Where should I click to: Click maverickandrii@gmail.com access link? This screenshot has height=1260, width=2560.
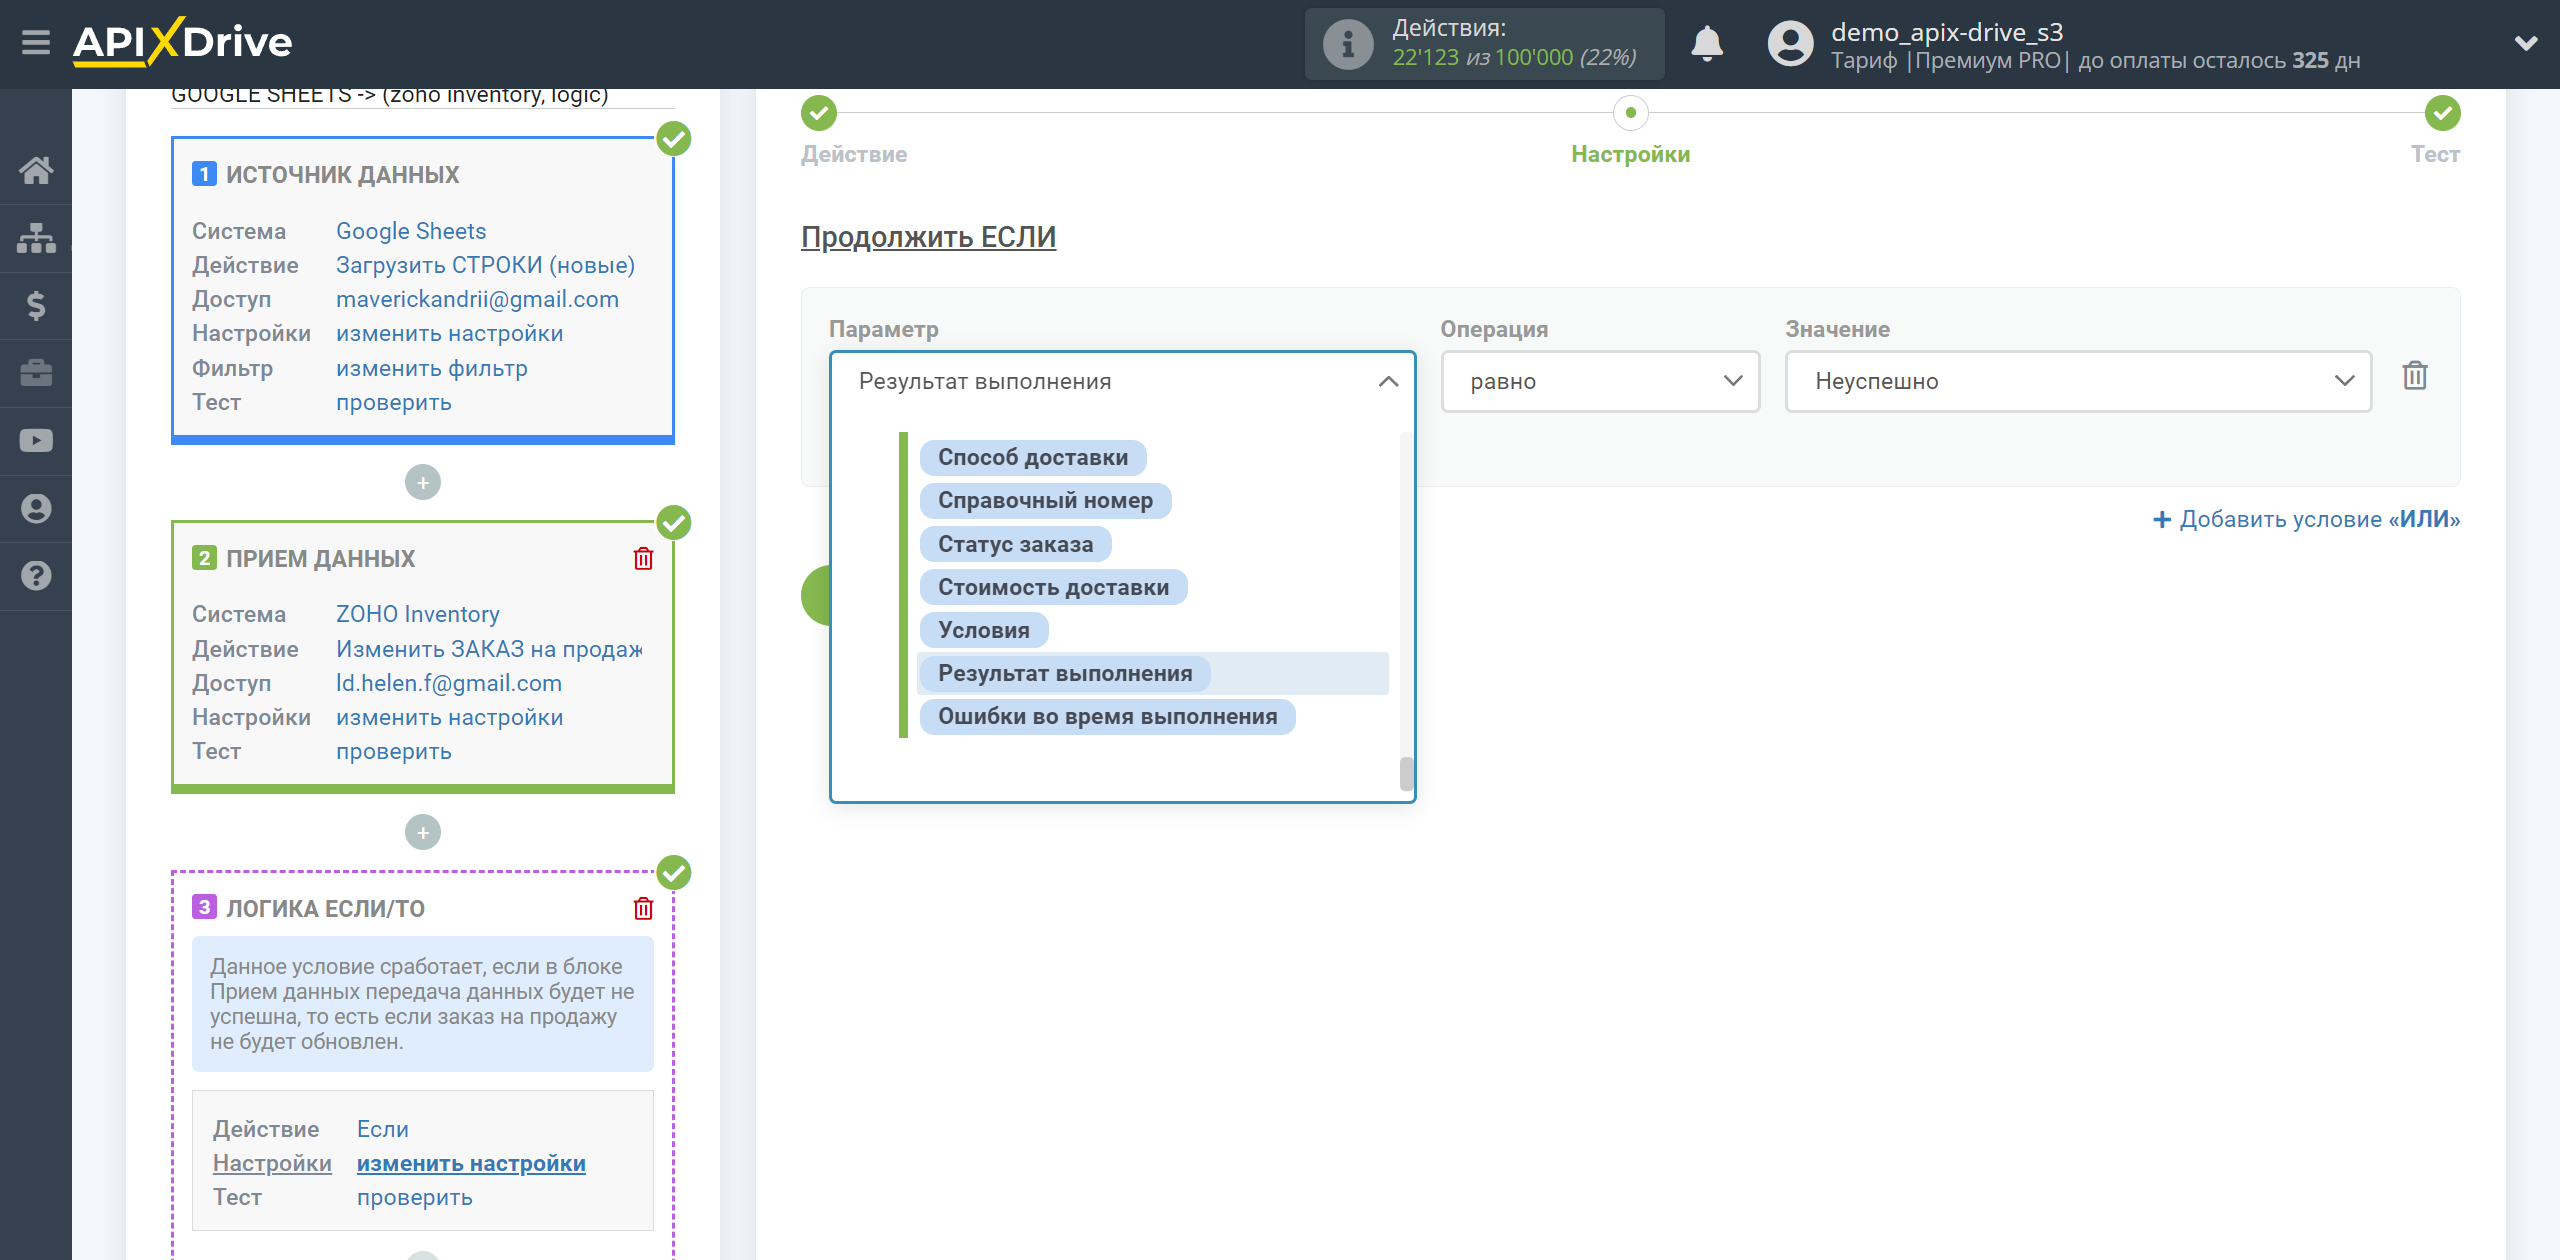[x=477, y=299]
